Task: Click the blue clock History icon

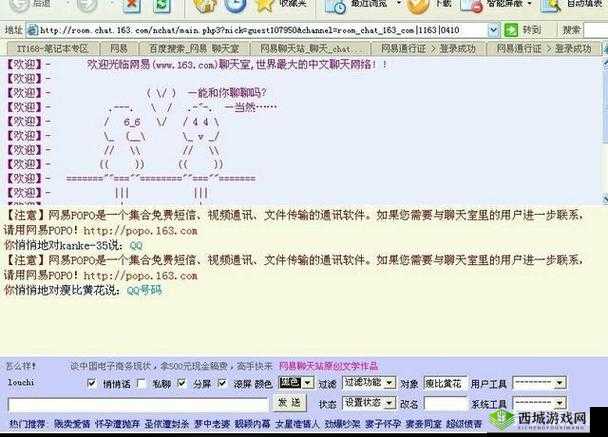Action: click(236, 5)
